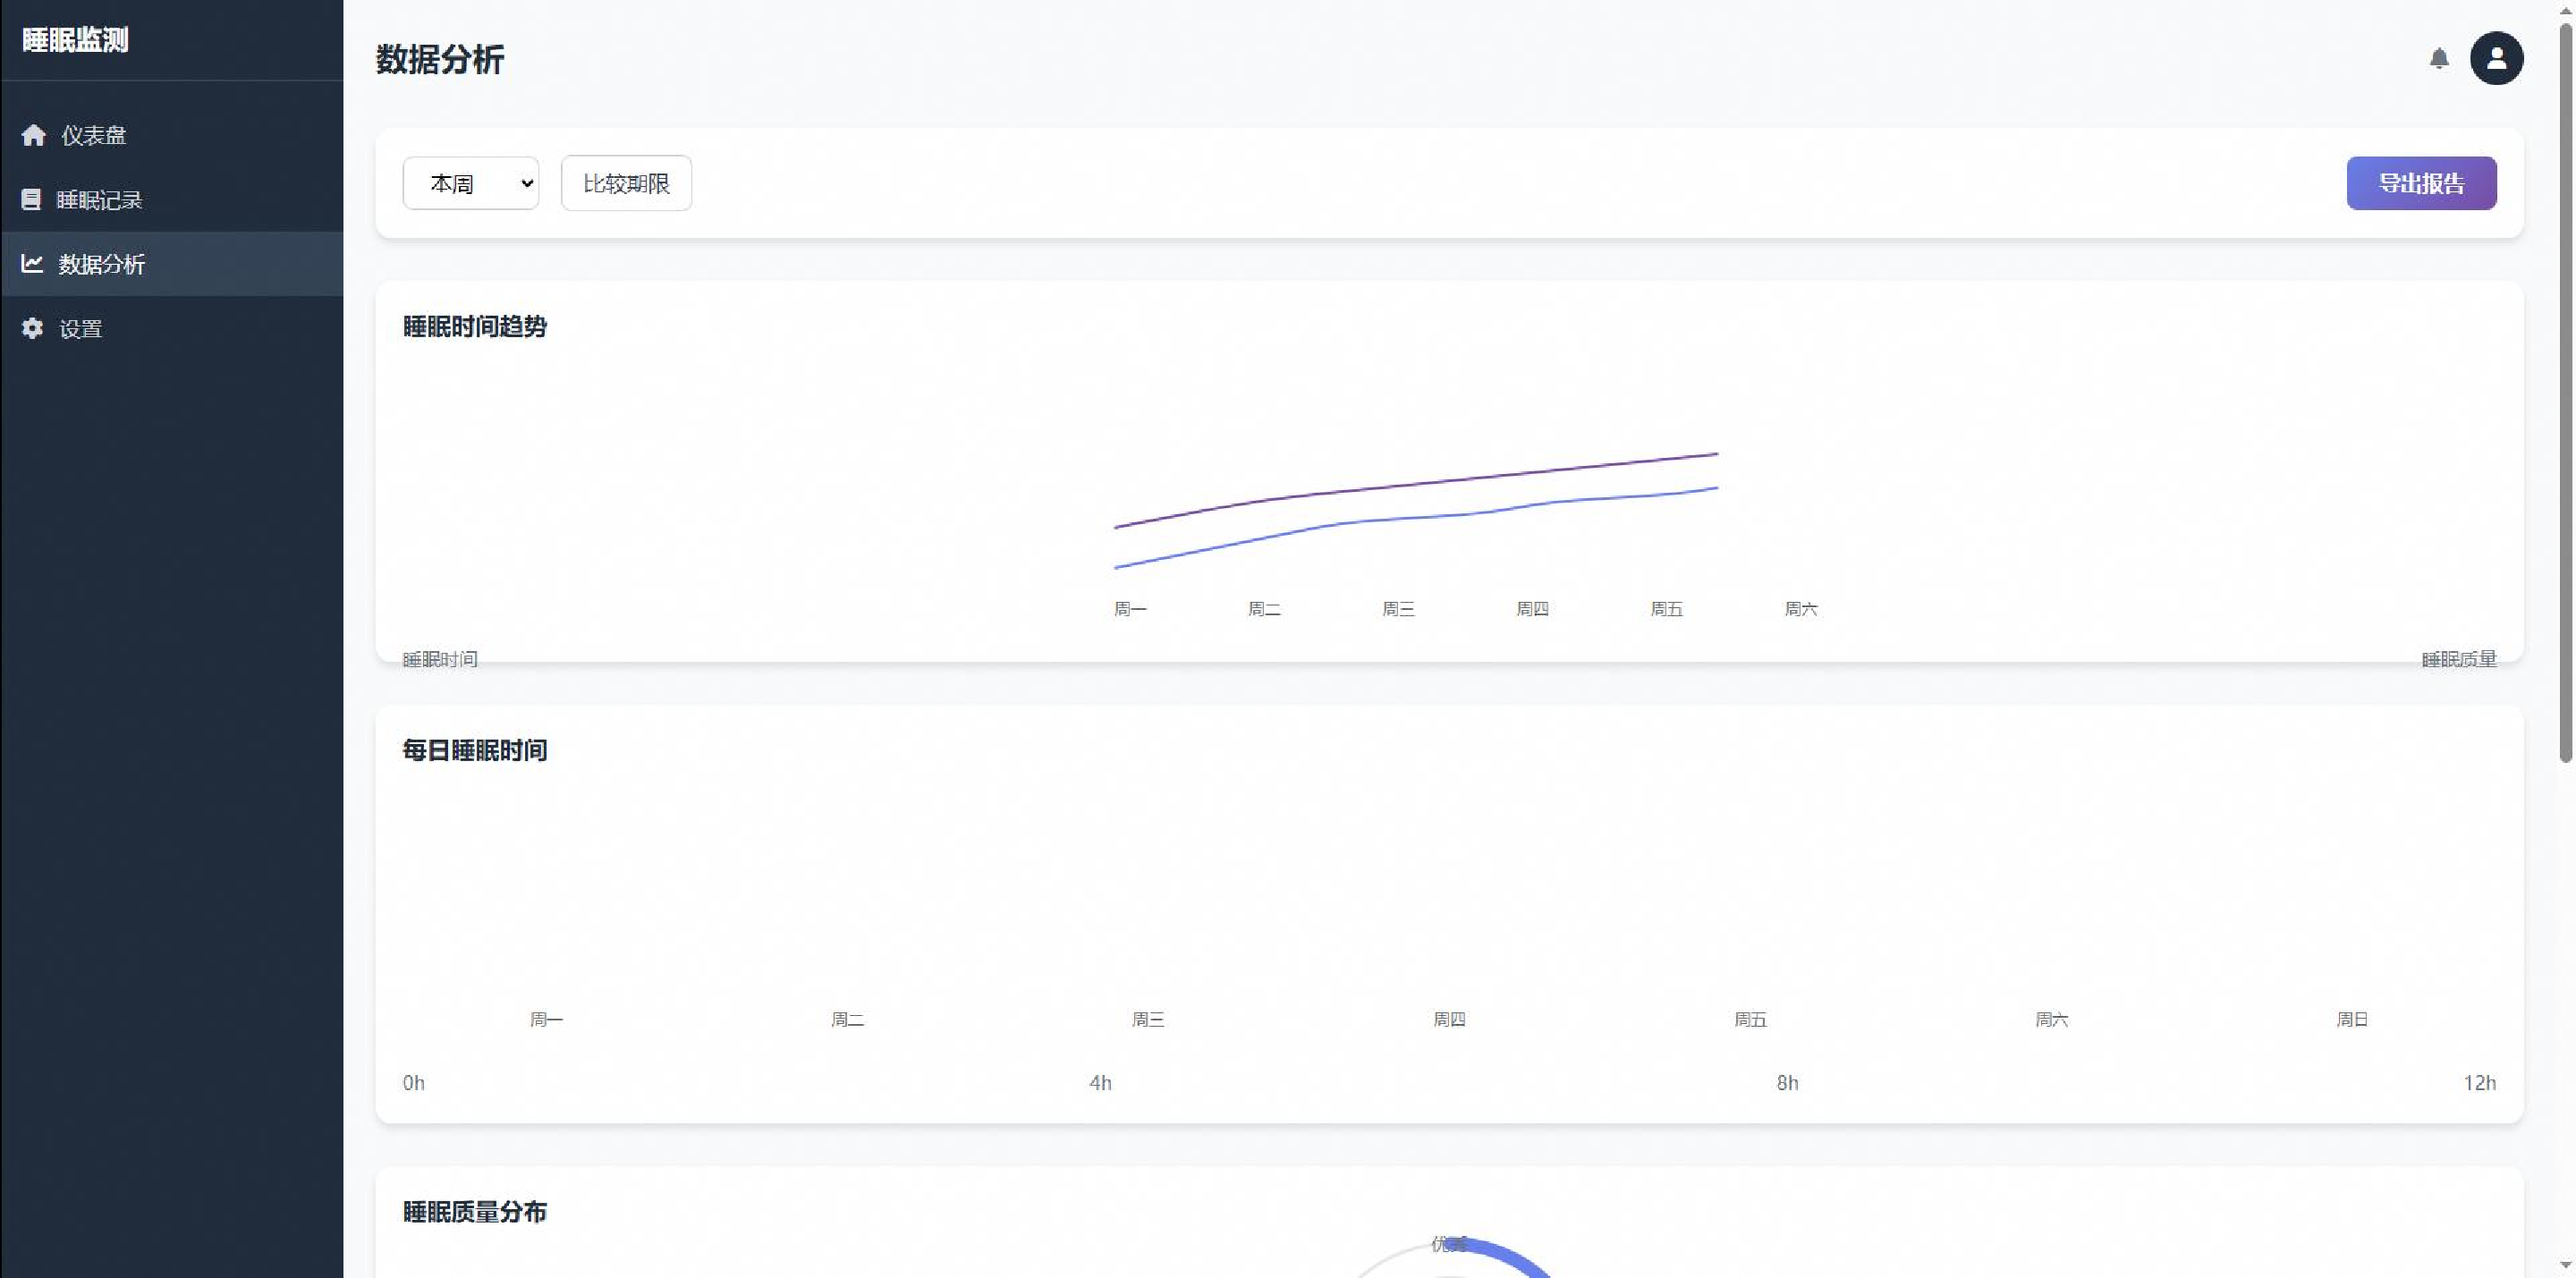Navigate to the 设置 page

[80, 328]
